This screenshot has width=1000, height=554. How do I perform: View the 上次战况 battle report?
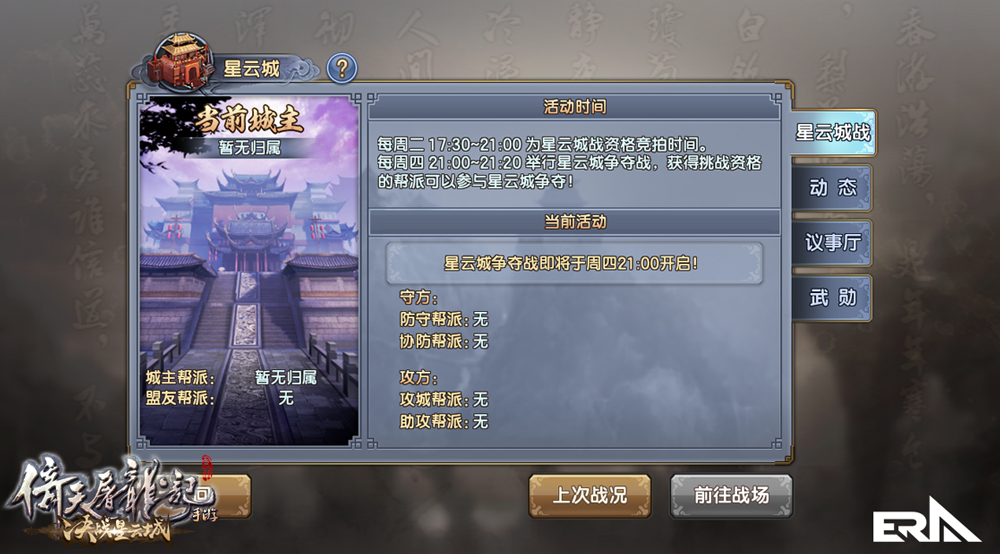click(590, 495)
